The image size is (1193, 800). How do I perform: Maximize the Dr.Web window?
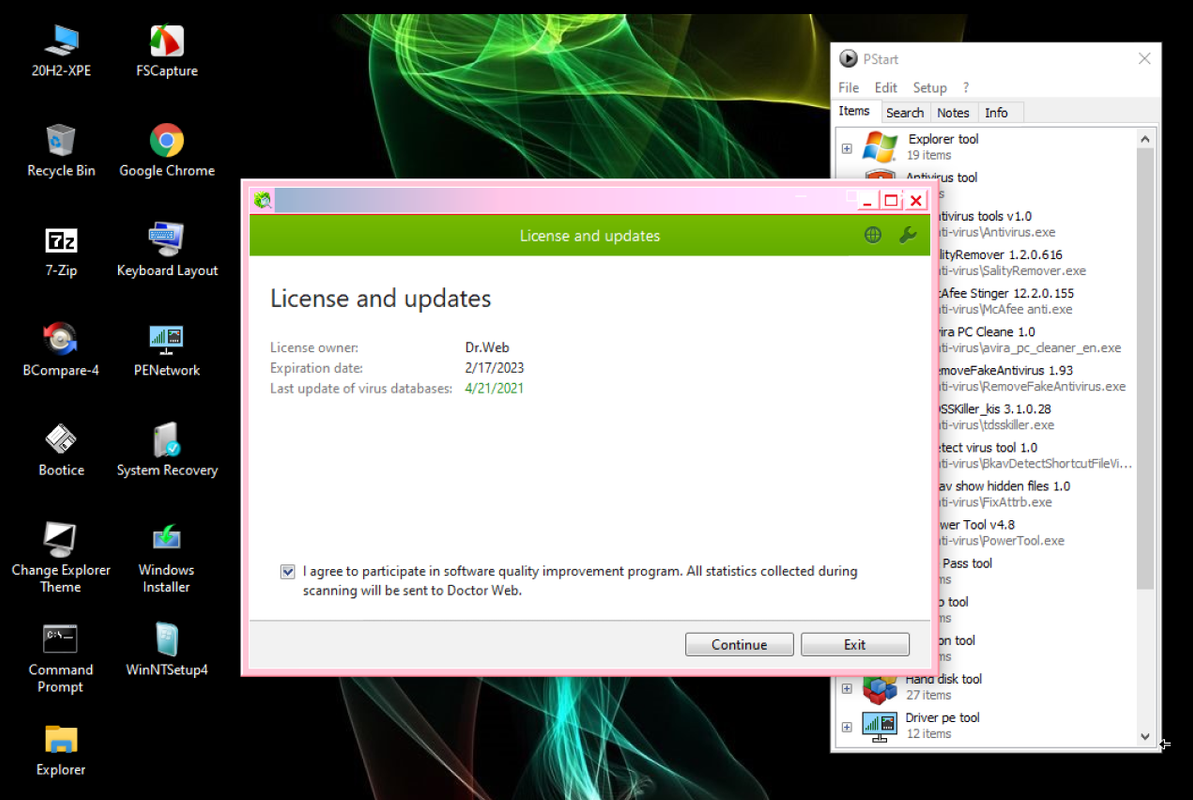pyautogui.click(x=891, y=200)
